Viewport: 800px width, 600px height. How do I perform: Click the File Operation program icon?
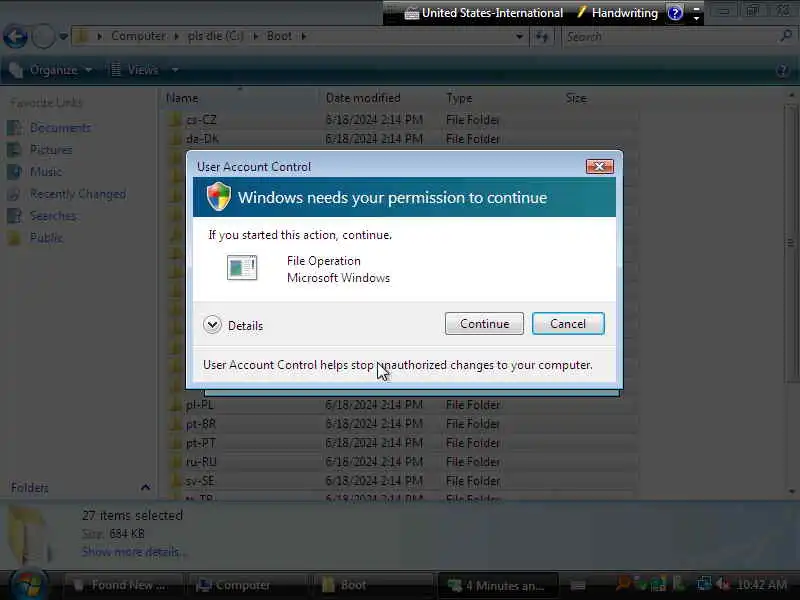[242, 268]
